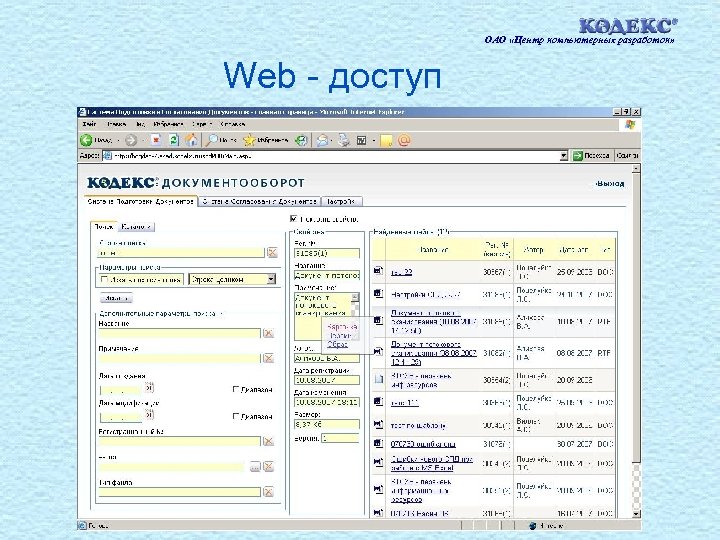
Task: Click the yellow Discuss note toolbar icon
Action: point(387,141)
